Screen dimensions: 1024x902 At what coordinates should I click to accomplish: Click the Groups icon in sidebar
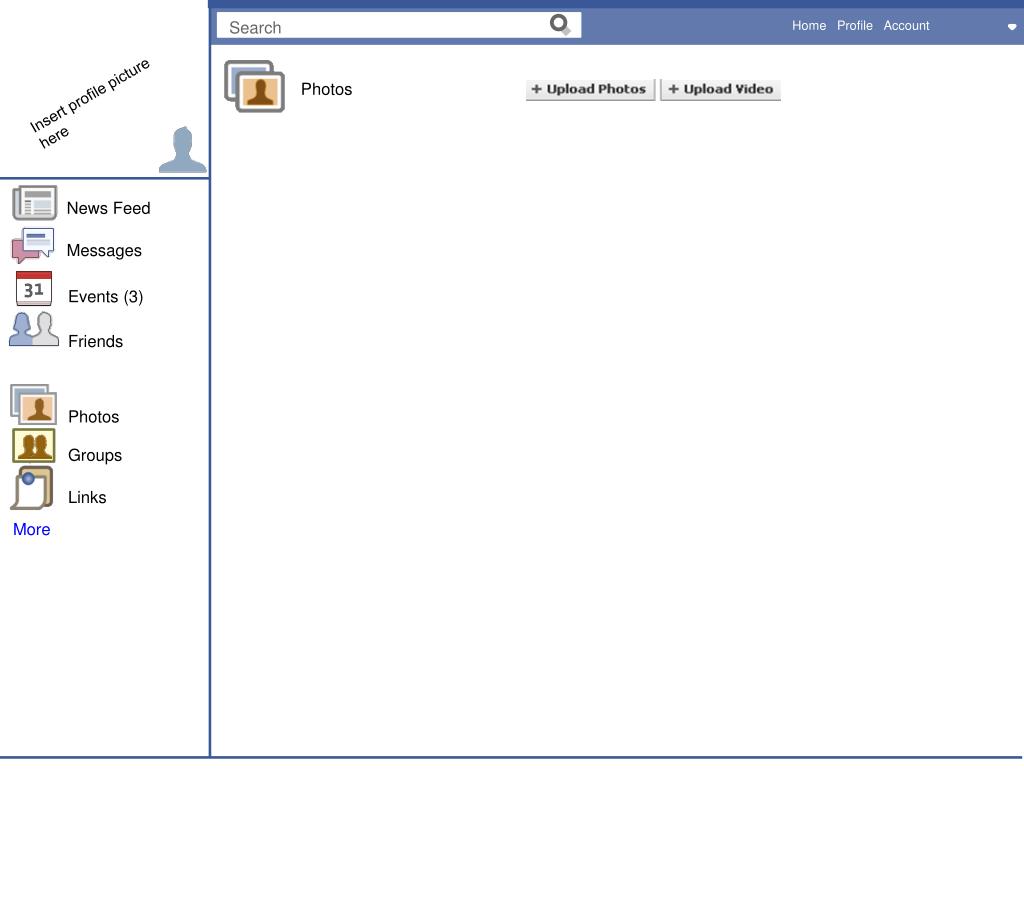[x=34, y=446]
